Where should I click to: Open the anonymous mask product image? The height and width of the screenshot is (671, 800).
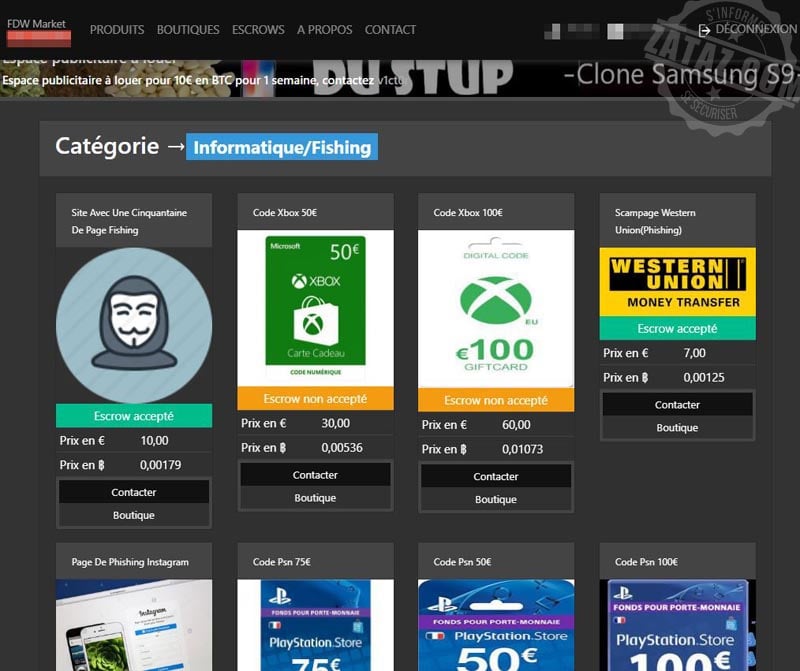coord(134,326)
